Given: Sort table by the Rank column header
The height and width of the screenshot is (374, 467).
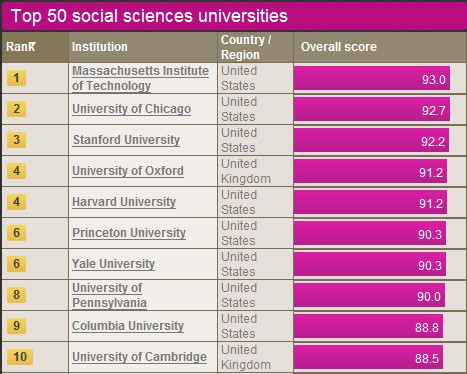Looking at the screenshot, I should click(x=21, y=47).
